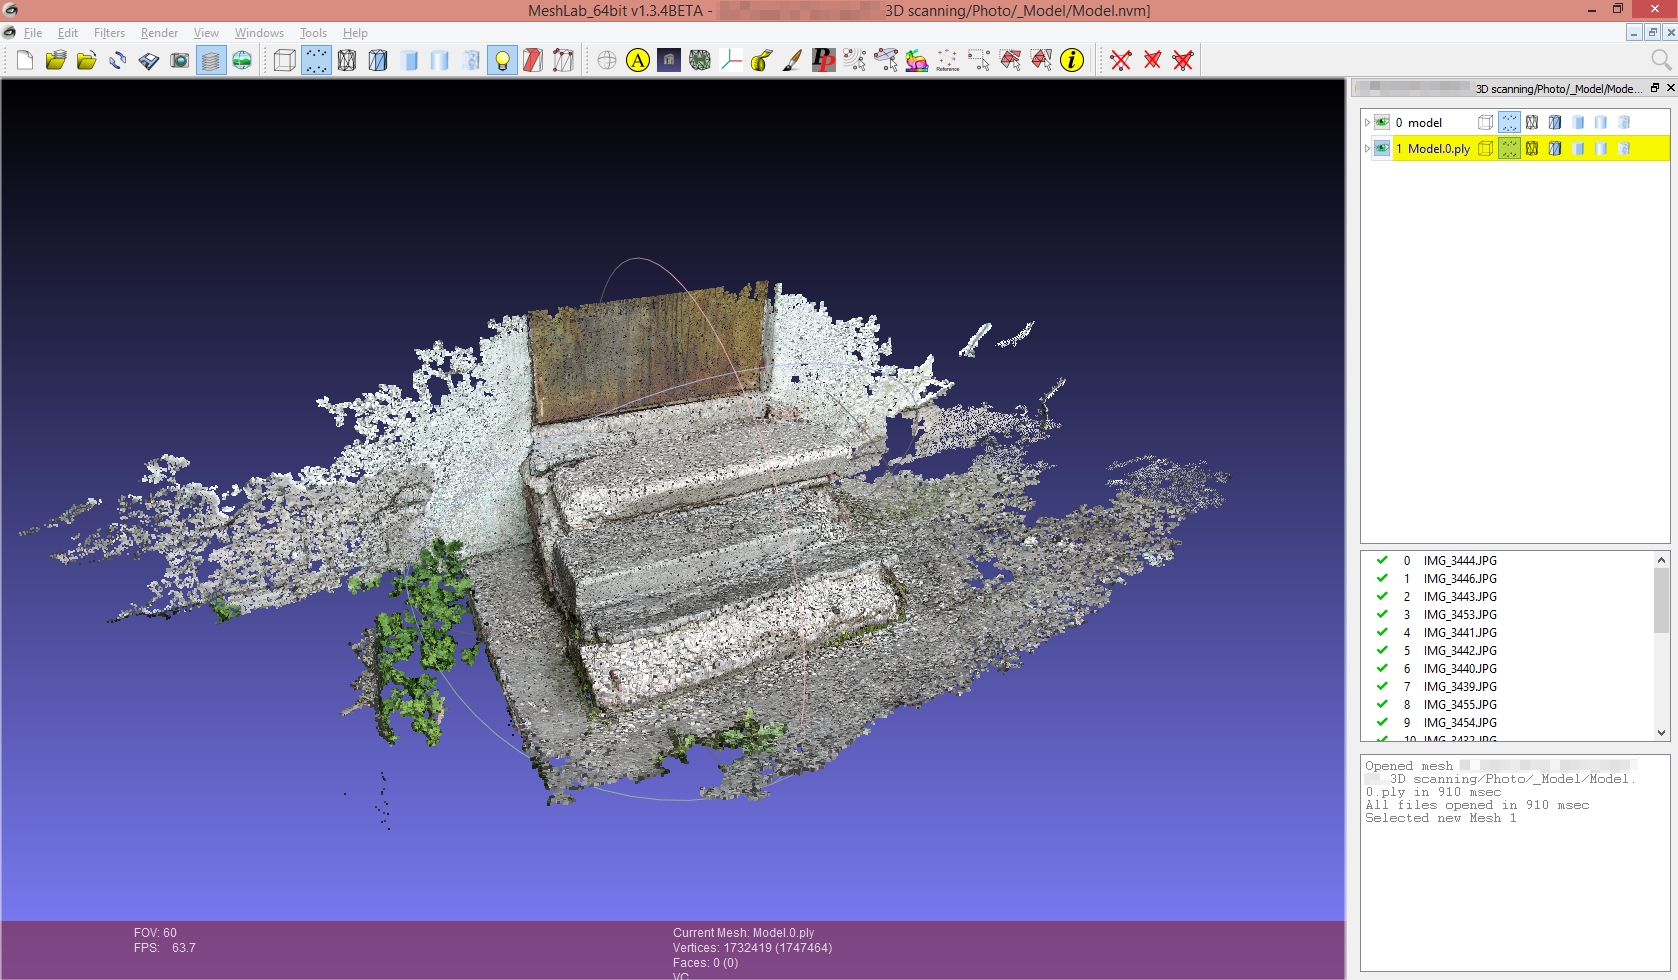Open the PP pick points tool
This screenshot has width=1678, height=980.
(824, 61)
